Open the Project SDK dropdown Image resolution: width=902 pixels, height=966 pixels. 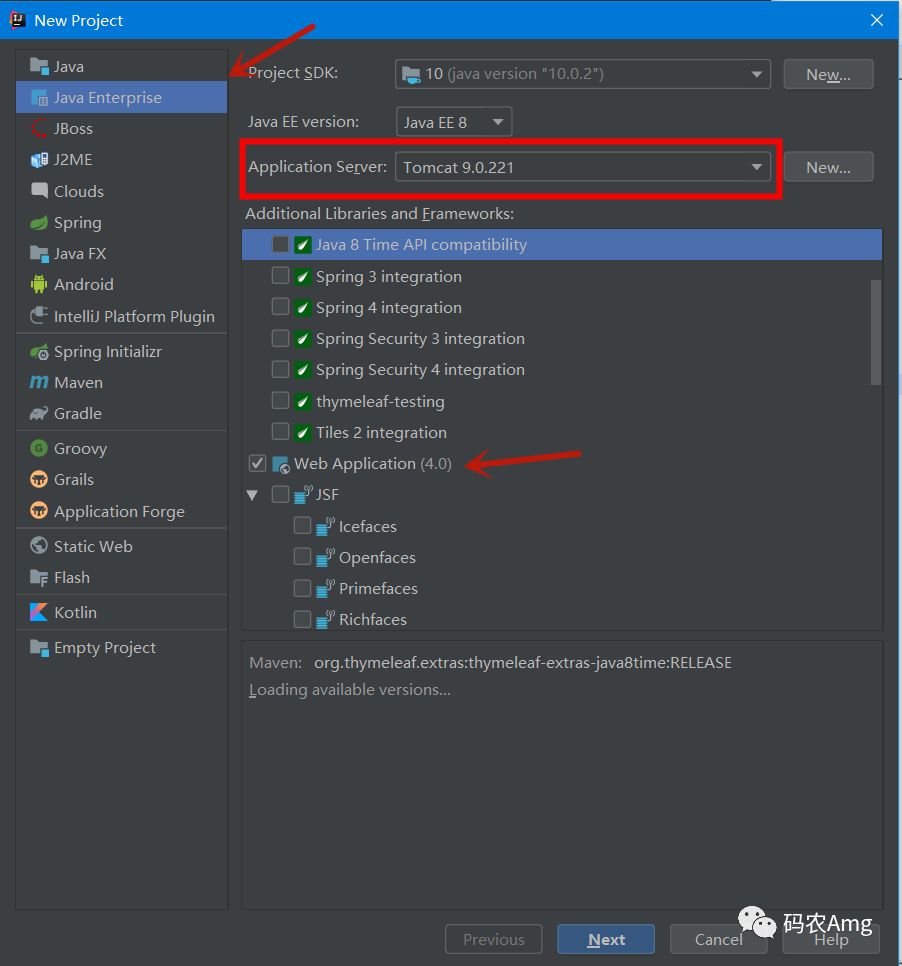point(582,74)
